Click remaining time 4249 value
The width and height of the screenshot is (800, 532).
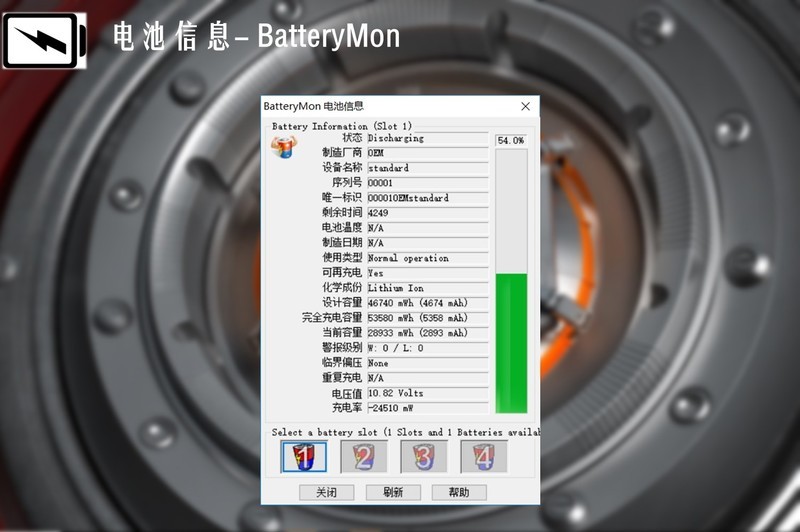point(428,213)
